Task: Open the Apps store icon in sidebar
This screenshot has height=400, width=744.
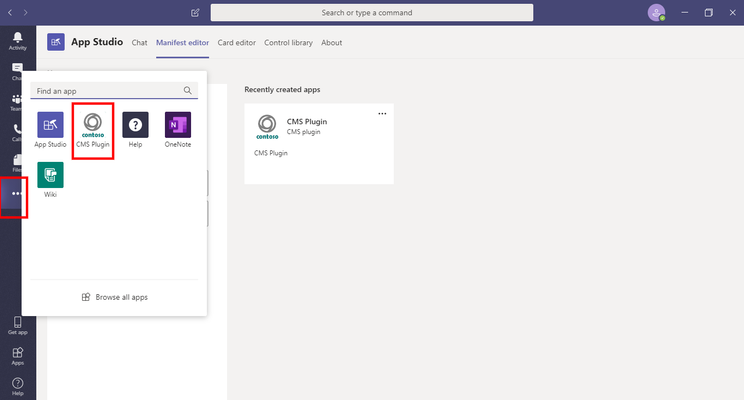Action: [x=18, y=356]
